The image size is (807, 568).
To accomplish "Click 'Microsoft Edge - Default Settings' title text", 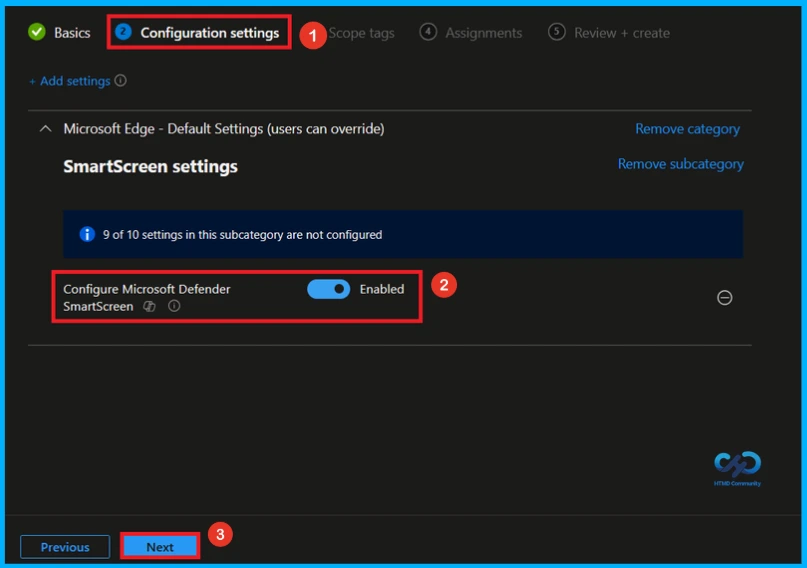I will tap(224, 129).
